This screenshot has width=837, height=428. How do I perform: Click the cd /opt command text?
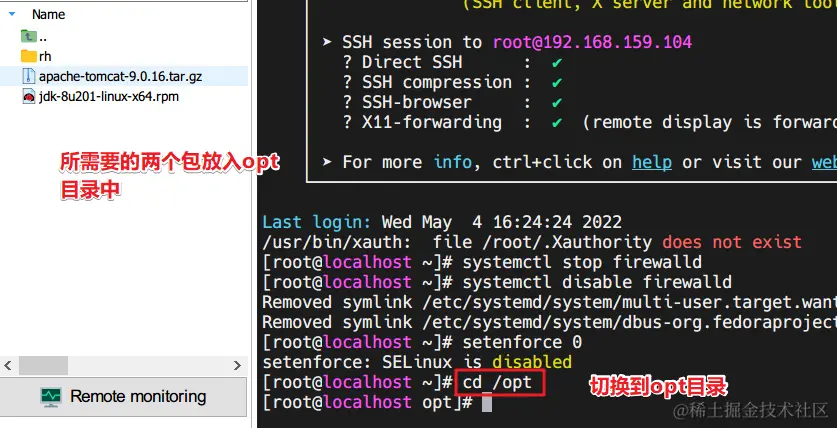click(x=497, y=382)
